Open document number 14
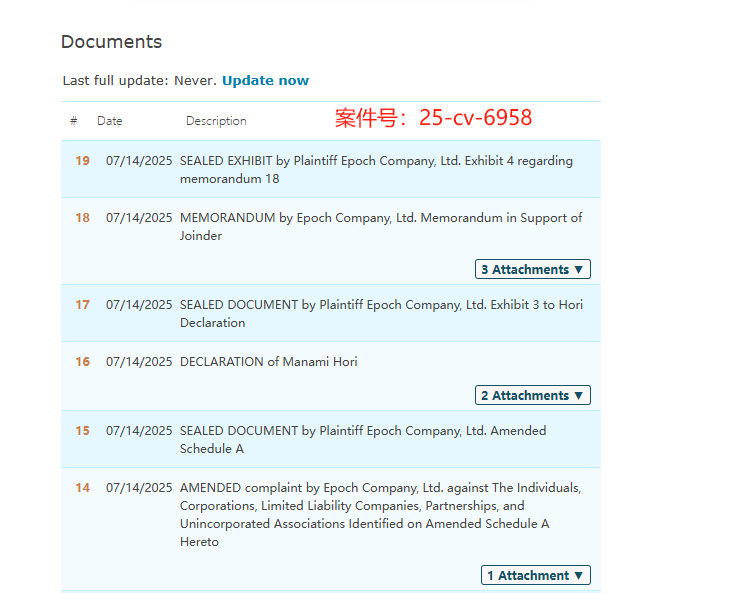Image resolution: width=730 pixels, height=593 pixels. [82, 488]
